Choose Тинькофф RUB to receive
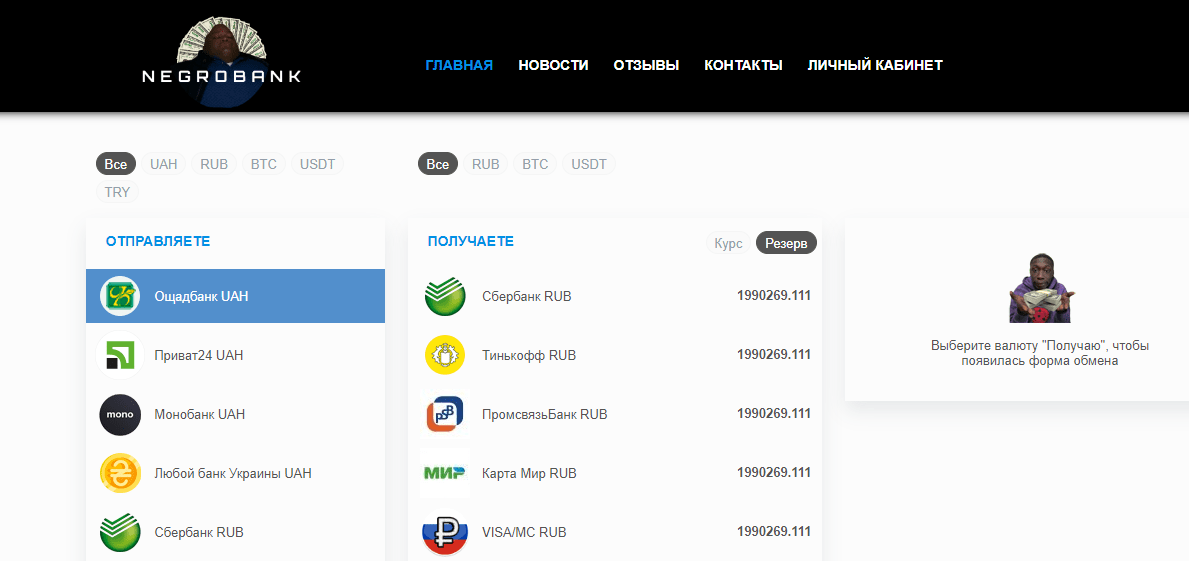The height and width of the screenshot is (561, 1189). click(615, 355)
